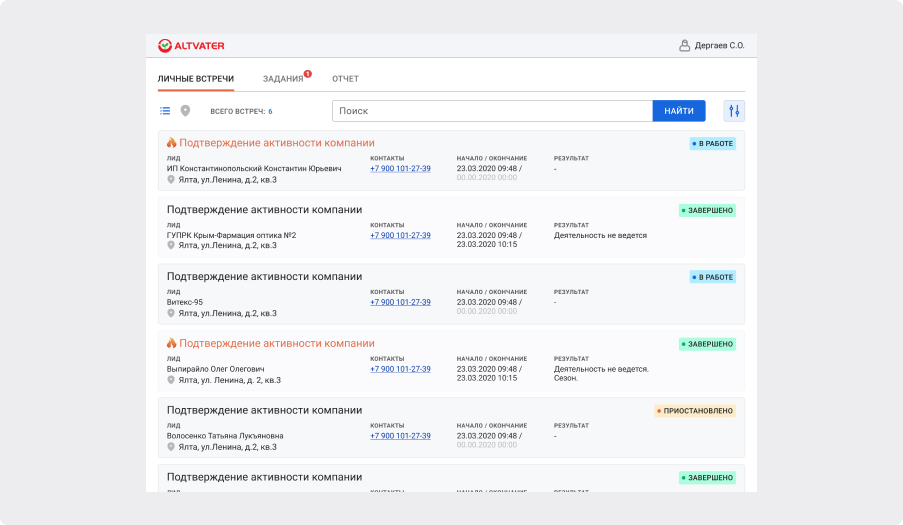The width and height of the screenshot is (903, 525).
Task: Select lead name Выпирайло Олег Олегович
Action: pyautogui.click(x=215, y=369)
